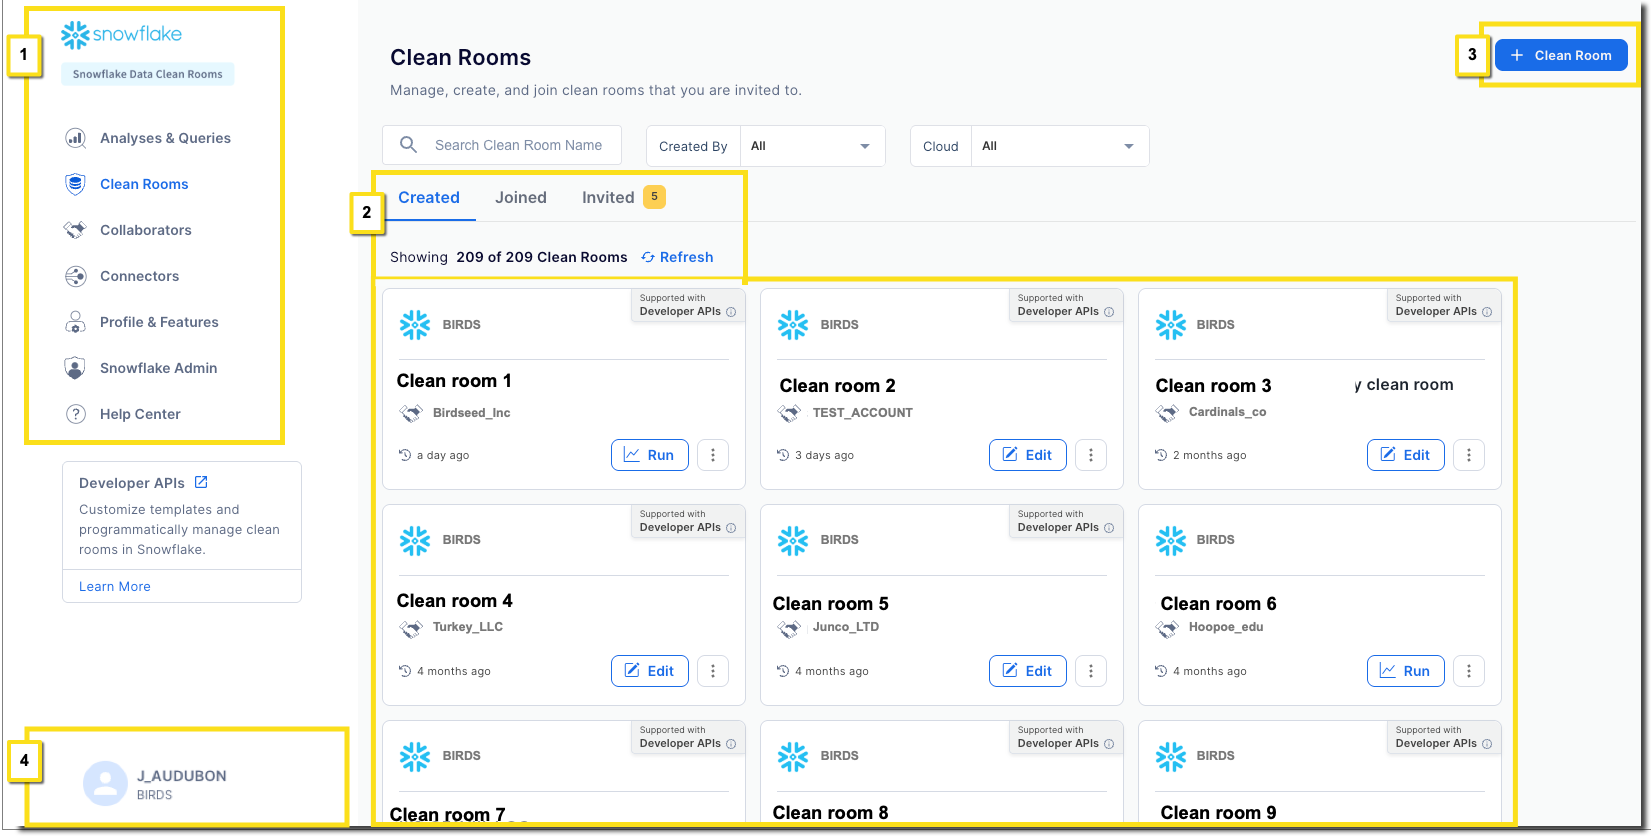The height and width of the screenshot is (836, 1651).
Task: Open Analyses & Queries chart icon
Action: pos(75,138)
